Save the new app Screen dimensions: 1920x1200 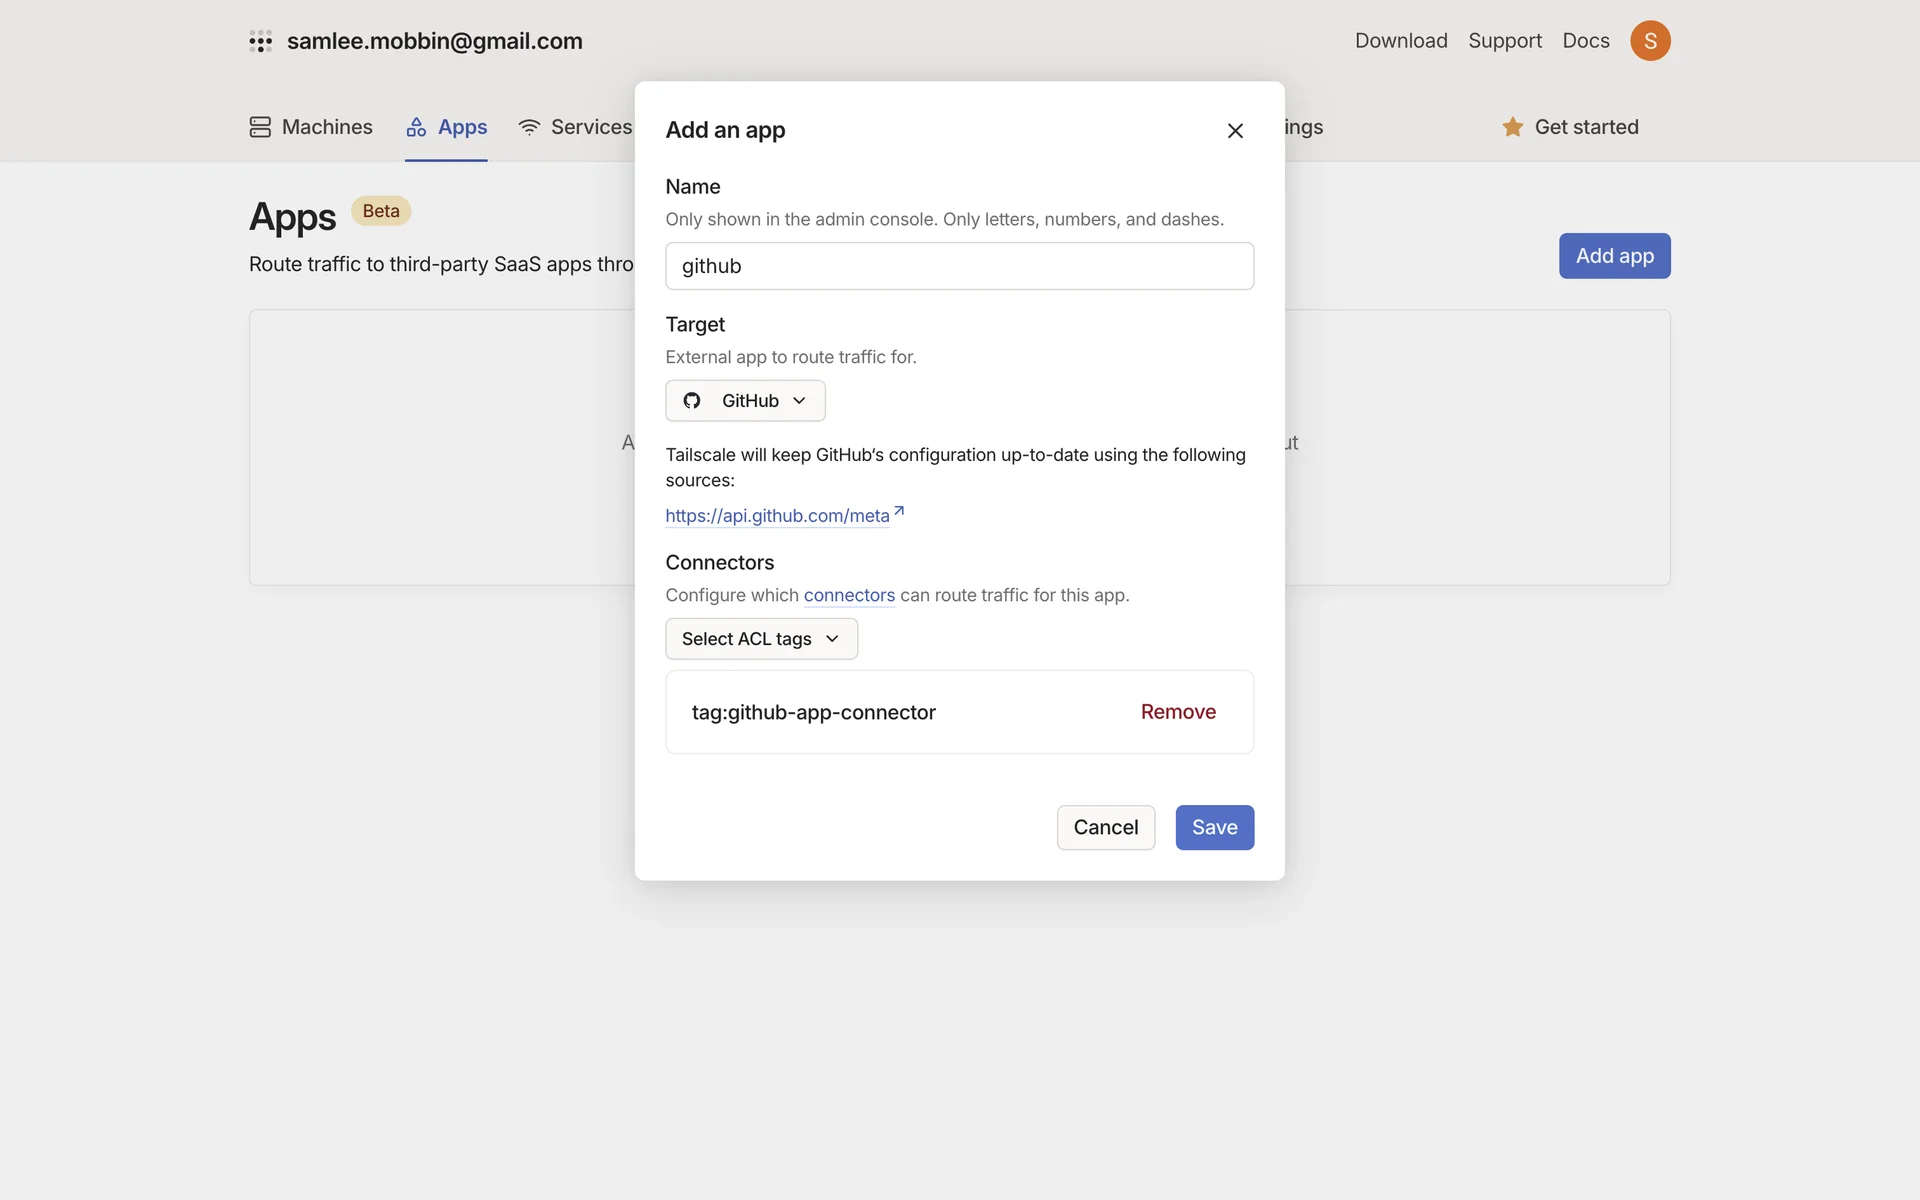point(1214,827)
